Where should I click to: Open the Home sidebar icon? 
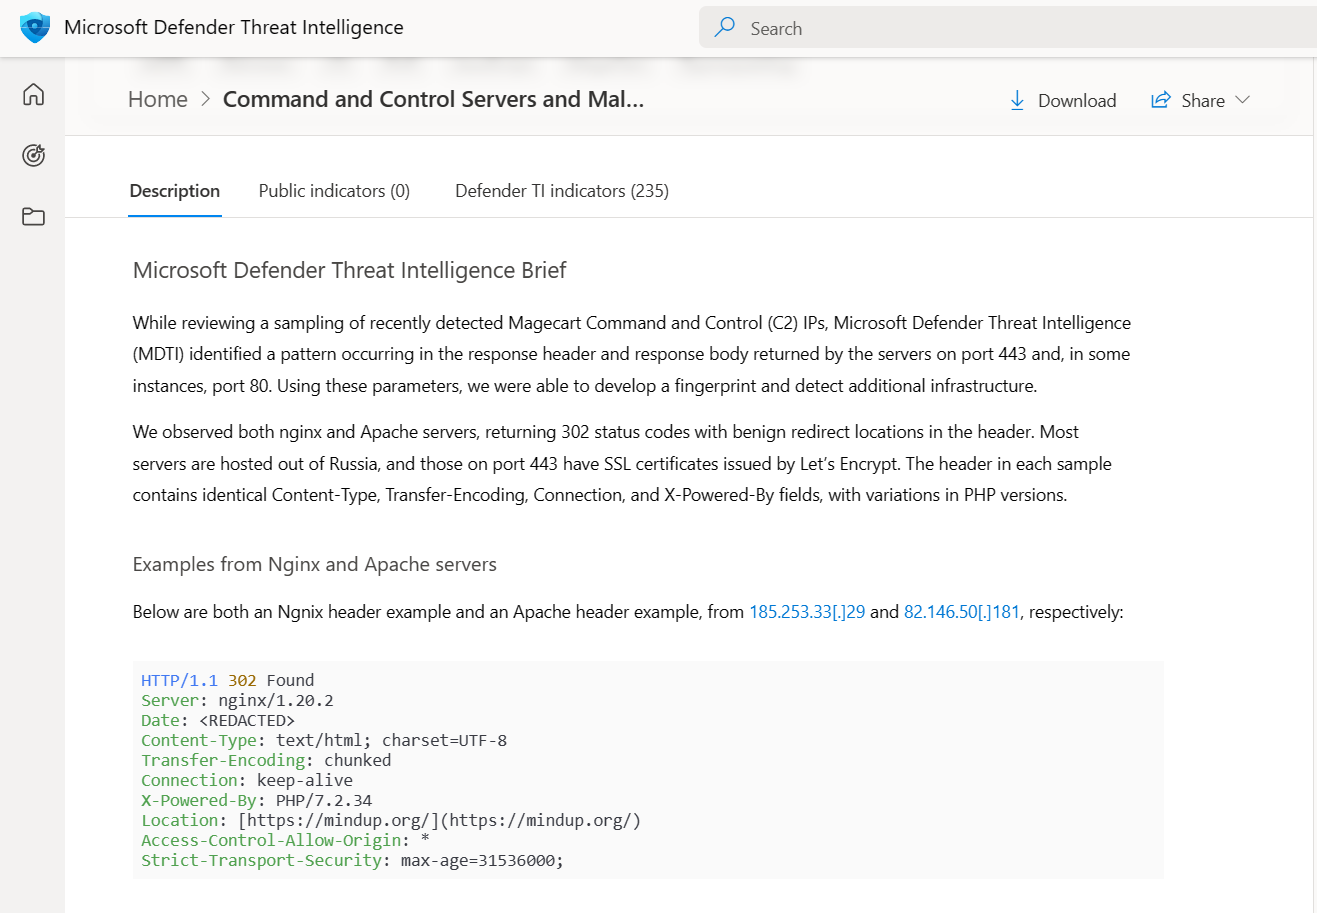(33, 94)
